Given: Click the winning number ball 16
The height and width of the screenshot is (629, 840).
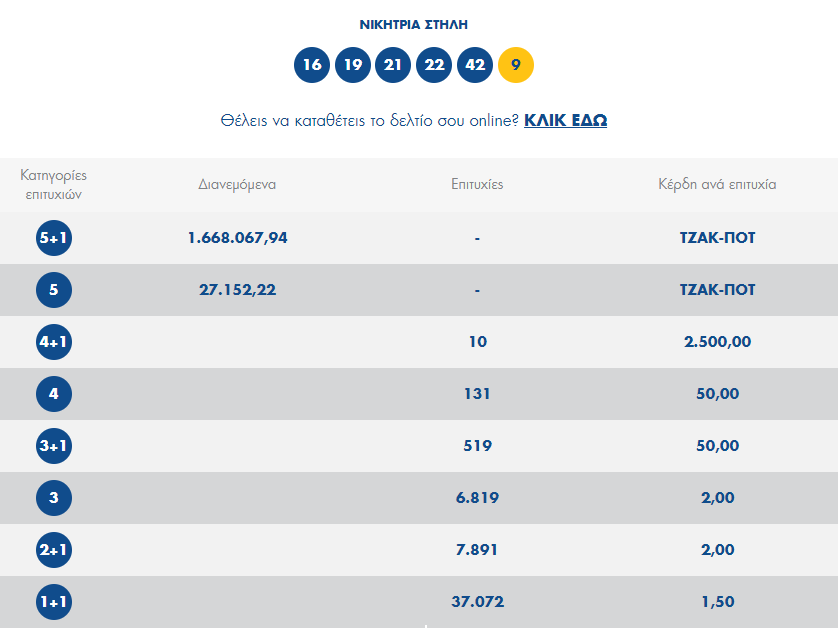Looking at the screenshot, I should point(312,65).
